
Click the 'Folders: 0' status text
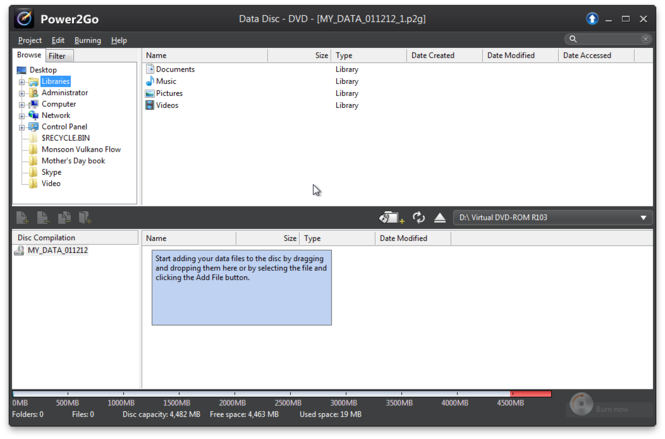coord(28,414)
